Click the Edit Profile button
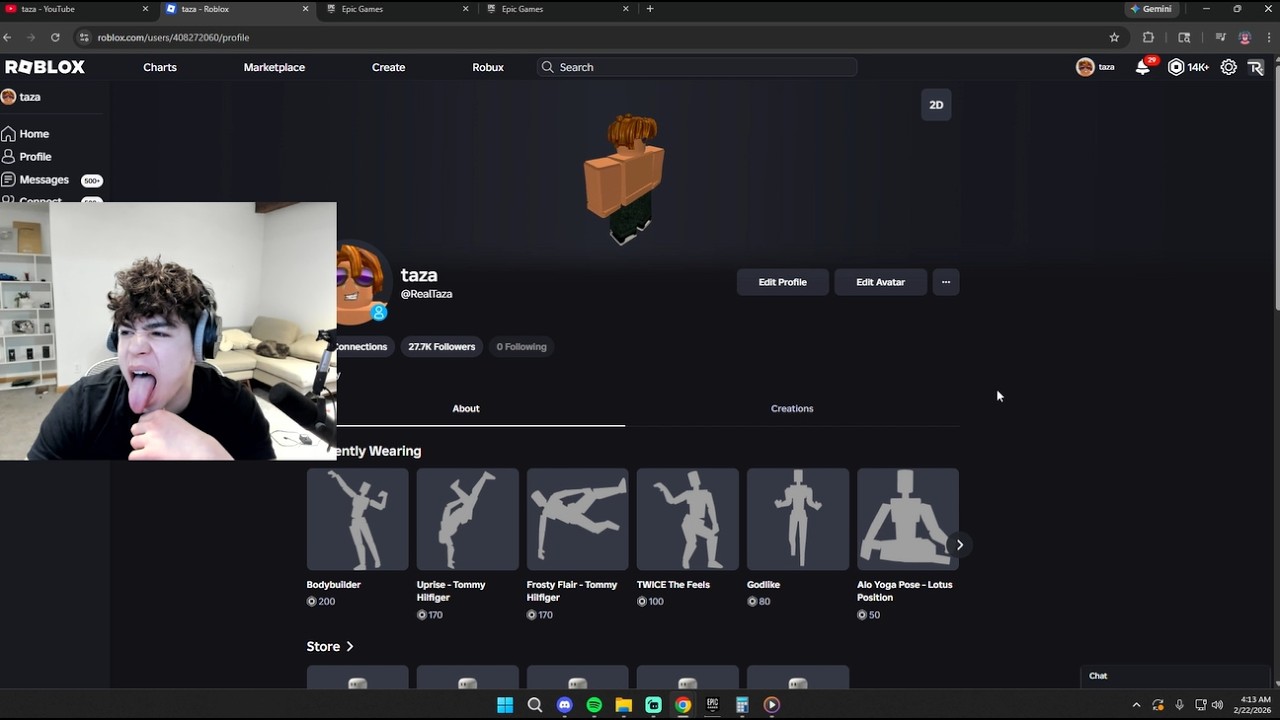 point(782,282)
